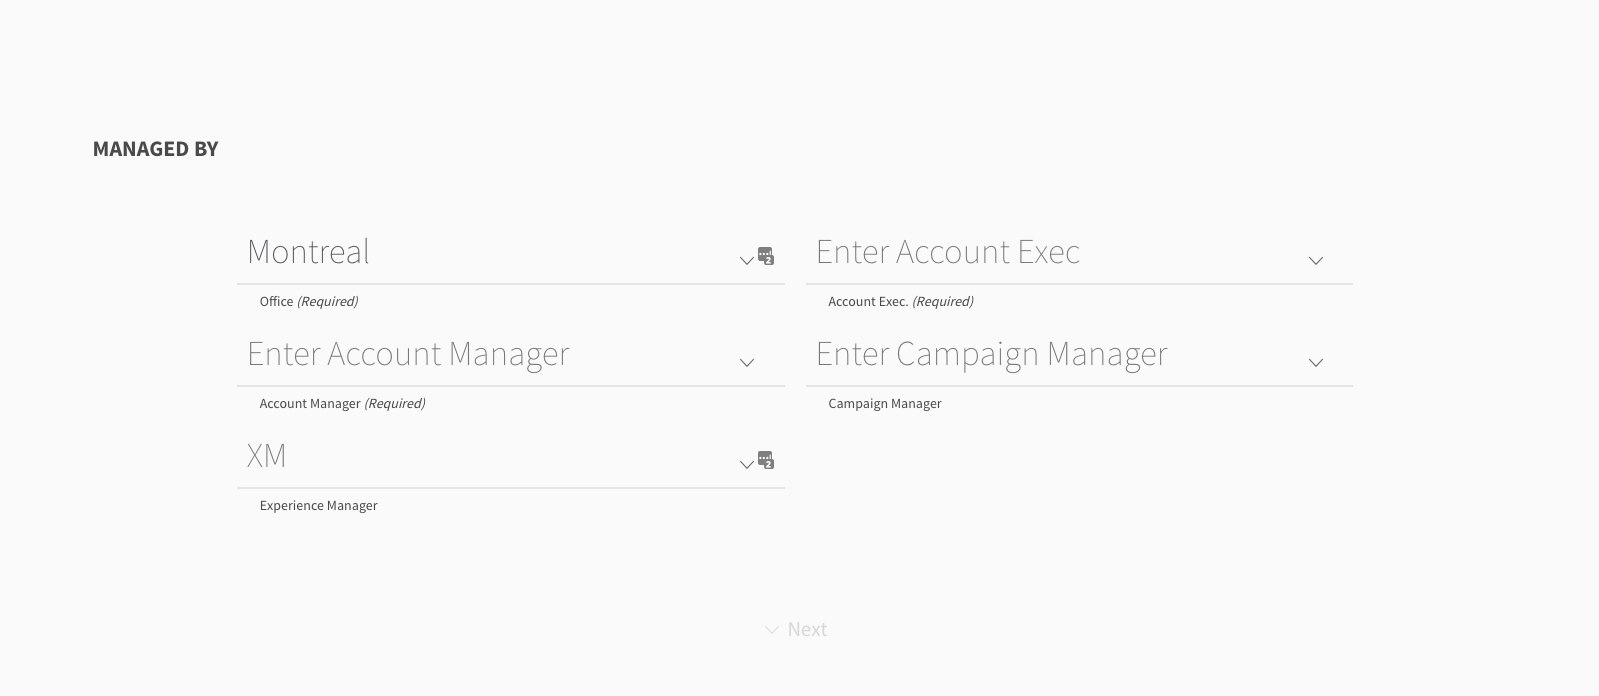Open the Campaign Manager dropdown
Screen dimensions: 1599x696
click(1316, 362)
